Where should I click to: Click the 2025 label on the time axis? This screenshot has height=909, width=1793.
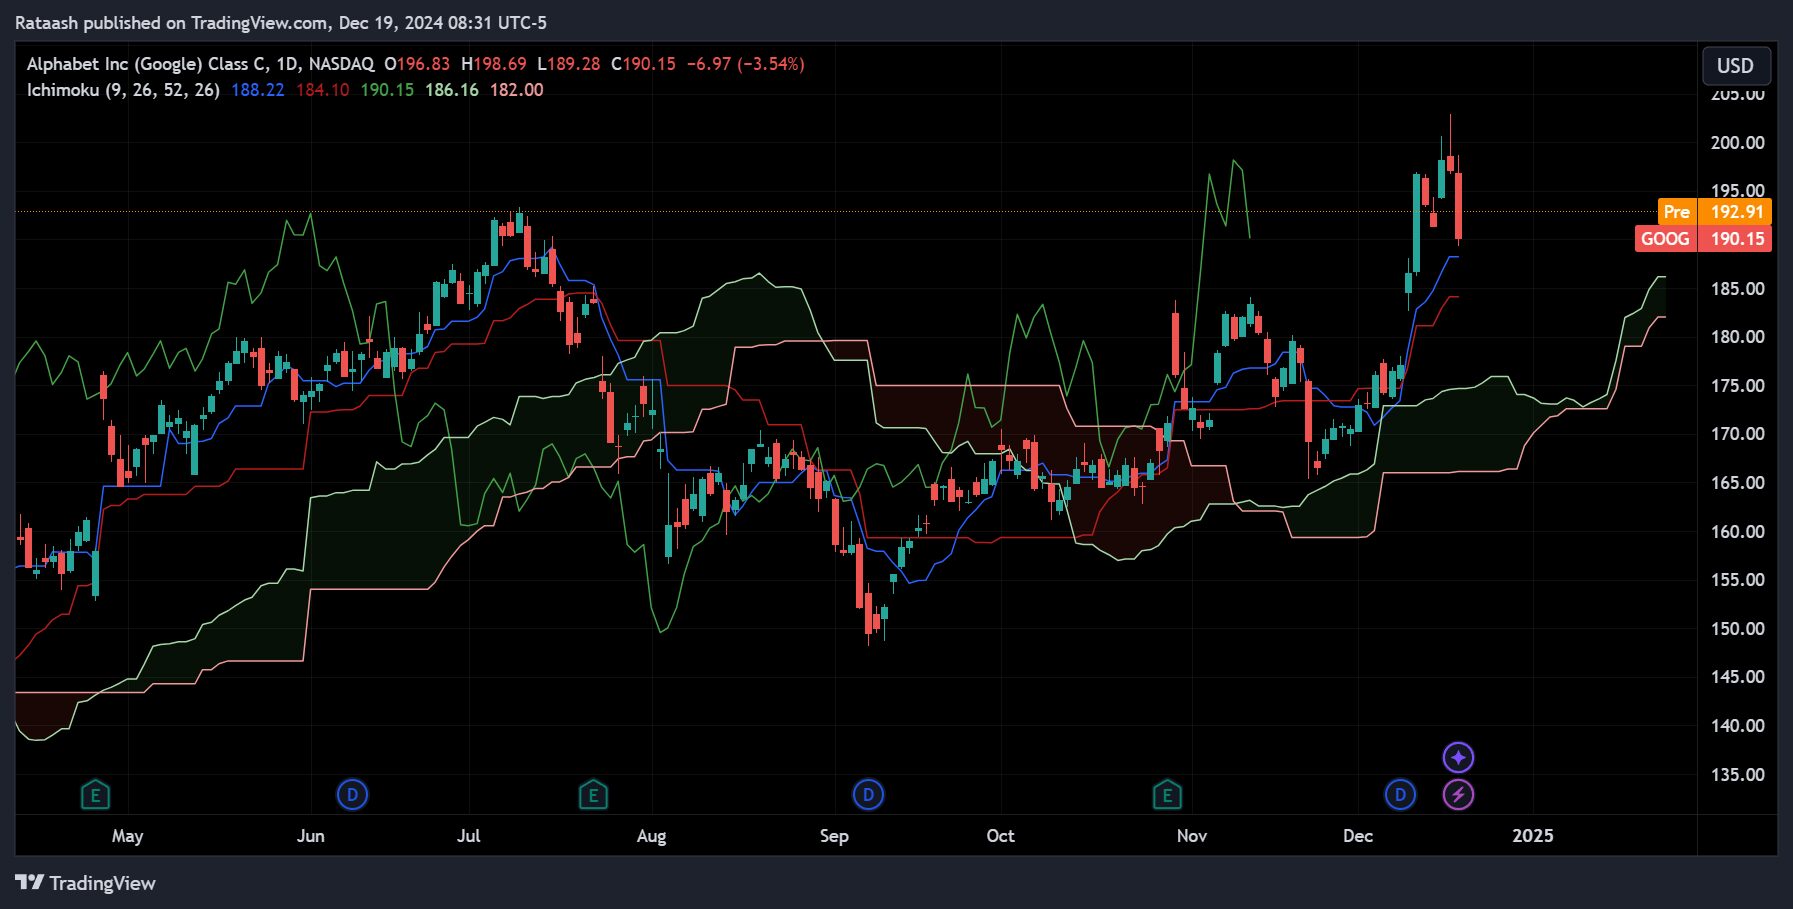pos(1533,836)
